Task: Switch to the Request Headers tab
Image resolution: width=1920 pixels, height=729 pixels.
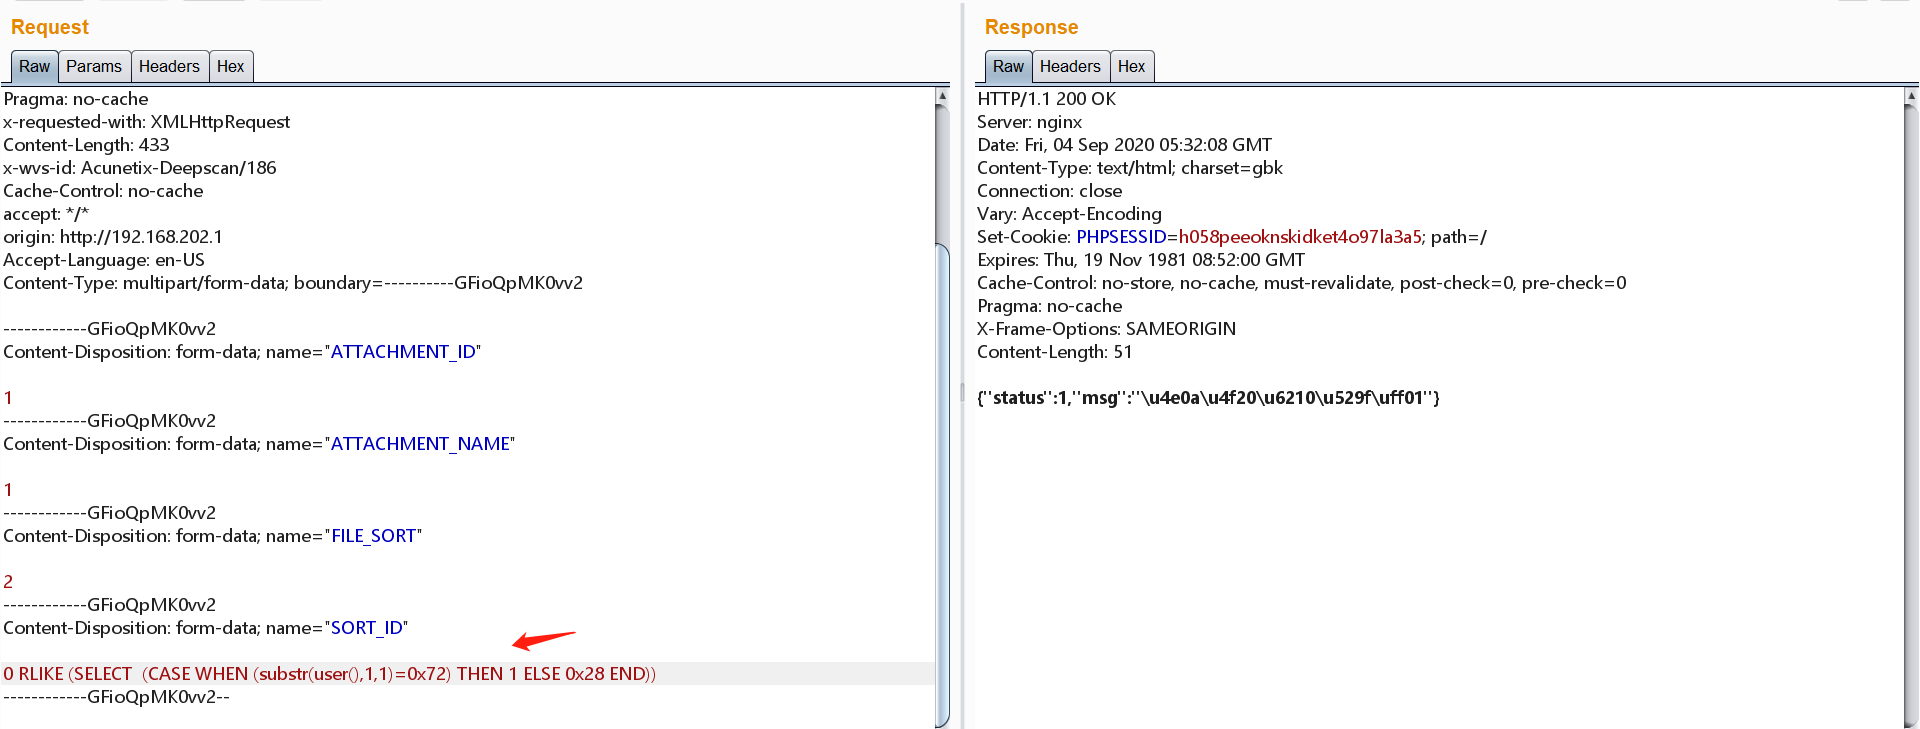Action: coord(169,66)
